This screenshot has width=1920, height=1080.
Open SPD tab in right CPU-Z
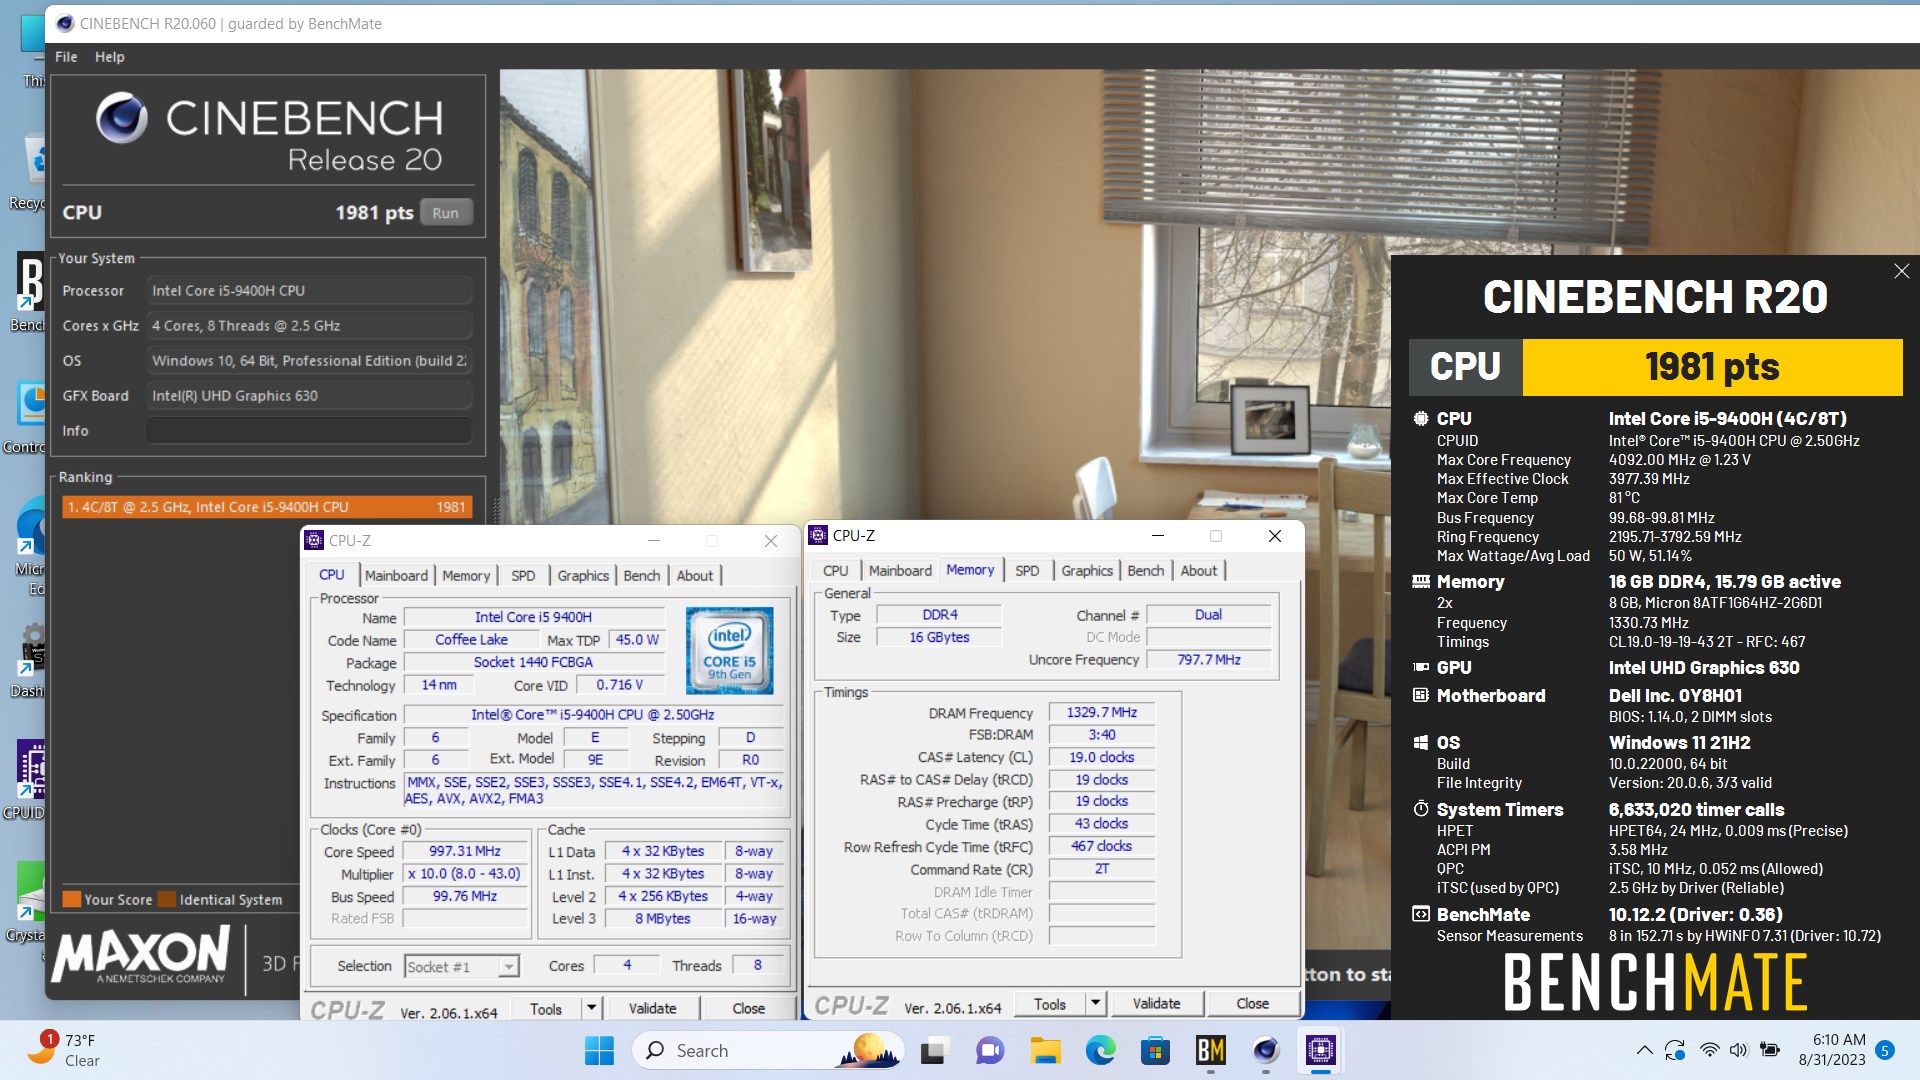pos(1027,571)
